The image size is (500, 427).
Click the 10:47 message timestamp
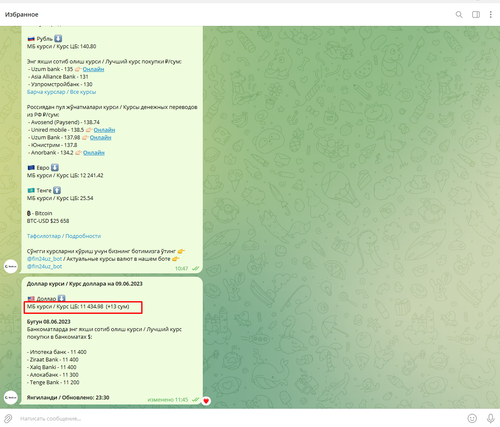[x=182, y=268]
